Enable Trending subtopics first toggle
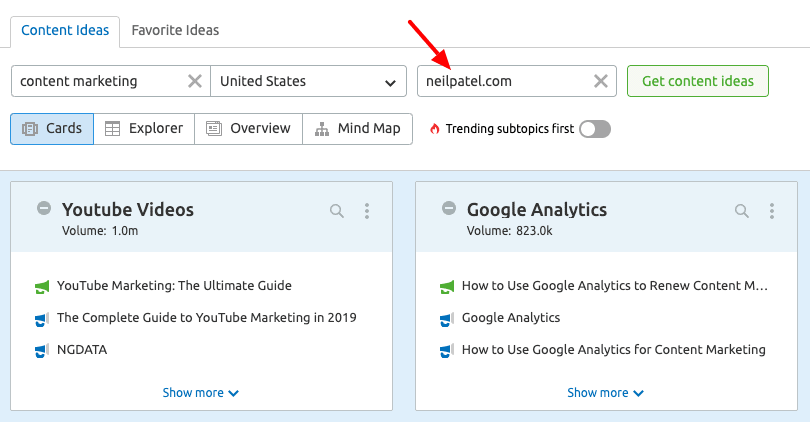 tap(595, 129)
